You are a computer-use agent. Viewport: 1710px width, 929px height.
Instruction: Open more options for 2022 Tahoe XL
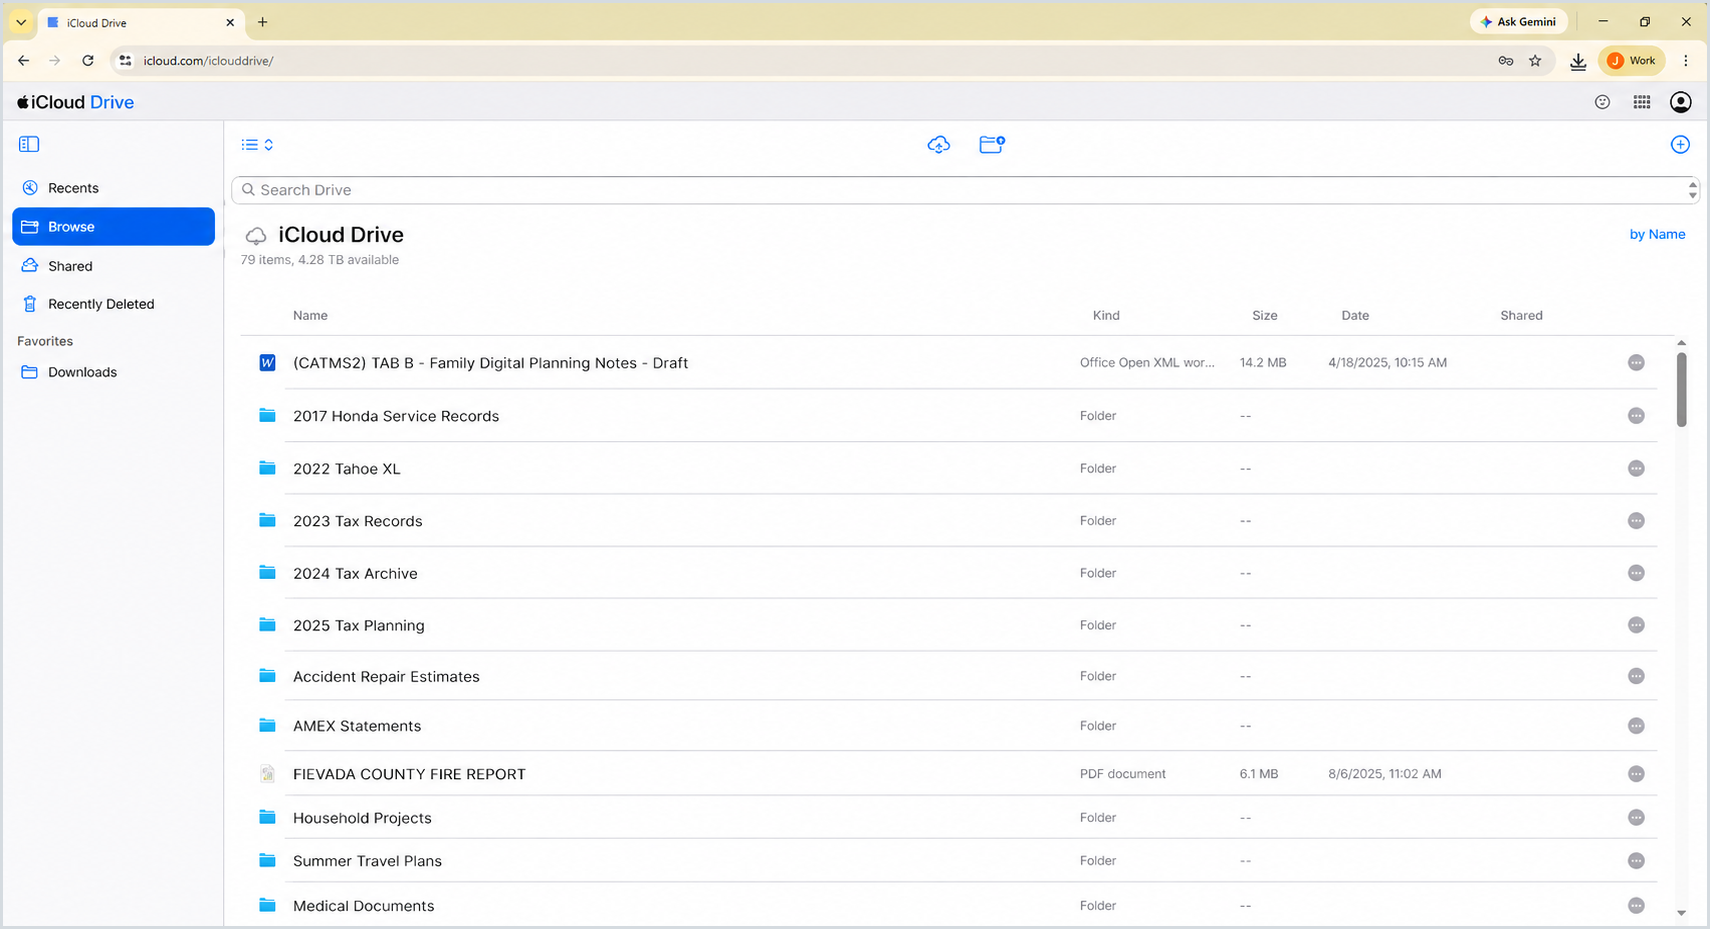click(x=1636, y=469)
